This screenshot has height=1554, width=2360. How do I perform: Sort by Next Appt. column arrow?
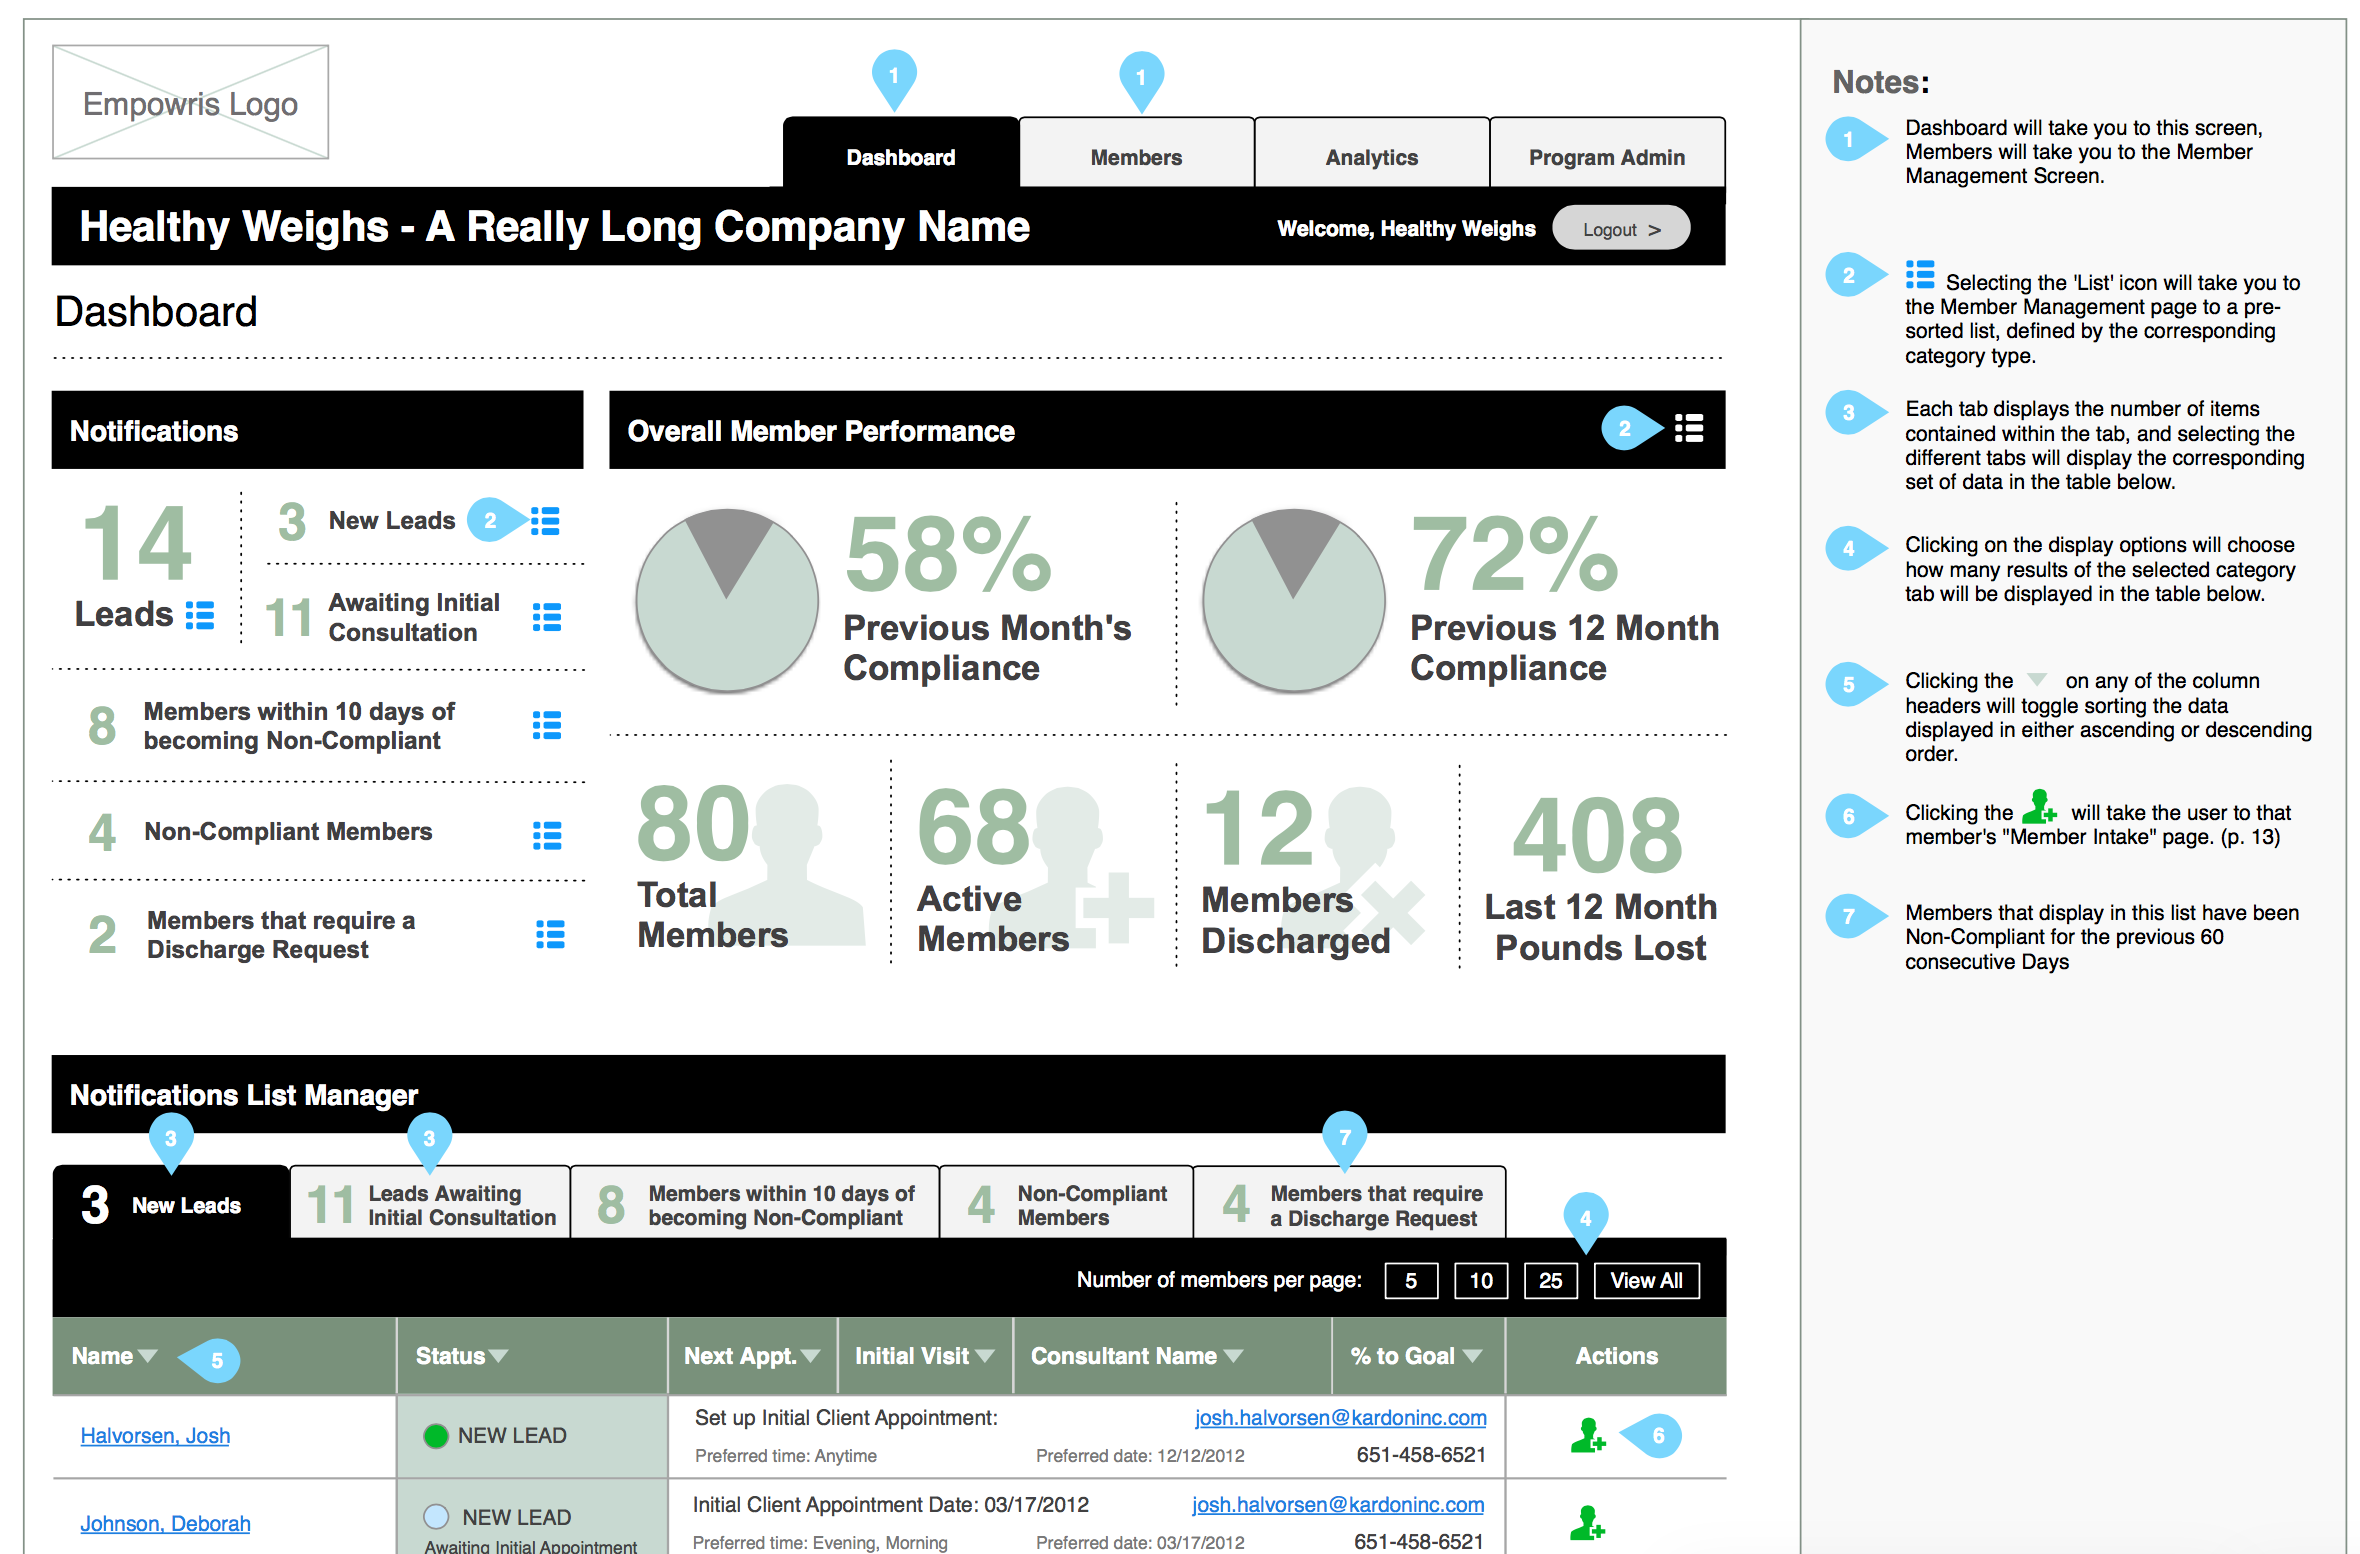[810, 1356]
